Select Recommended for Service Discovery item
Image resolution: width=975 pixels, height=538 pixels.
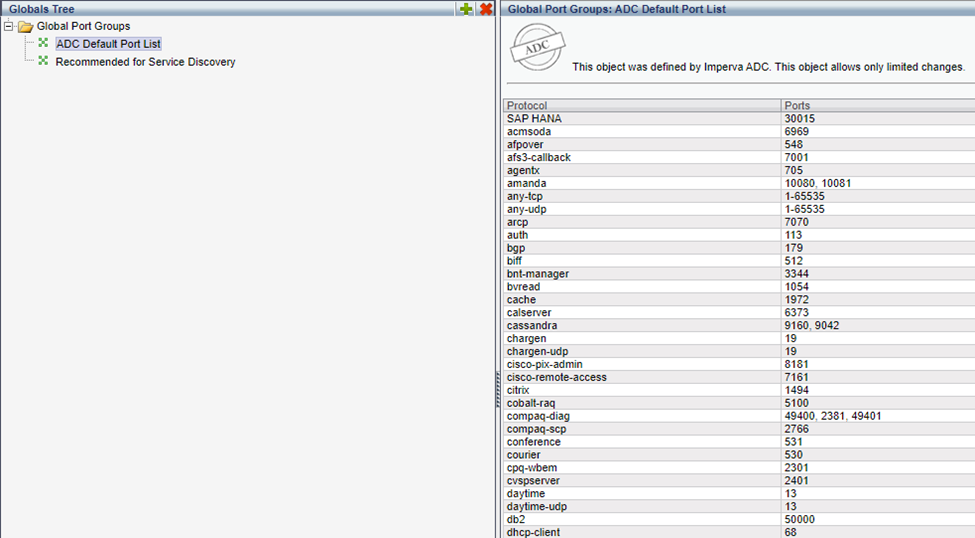point(146,62)
